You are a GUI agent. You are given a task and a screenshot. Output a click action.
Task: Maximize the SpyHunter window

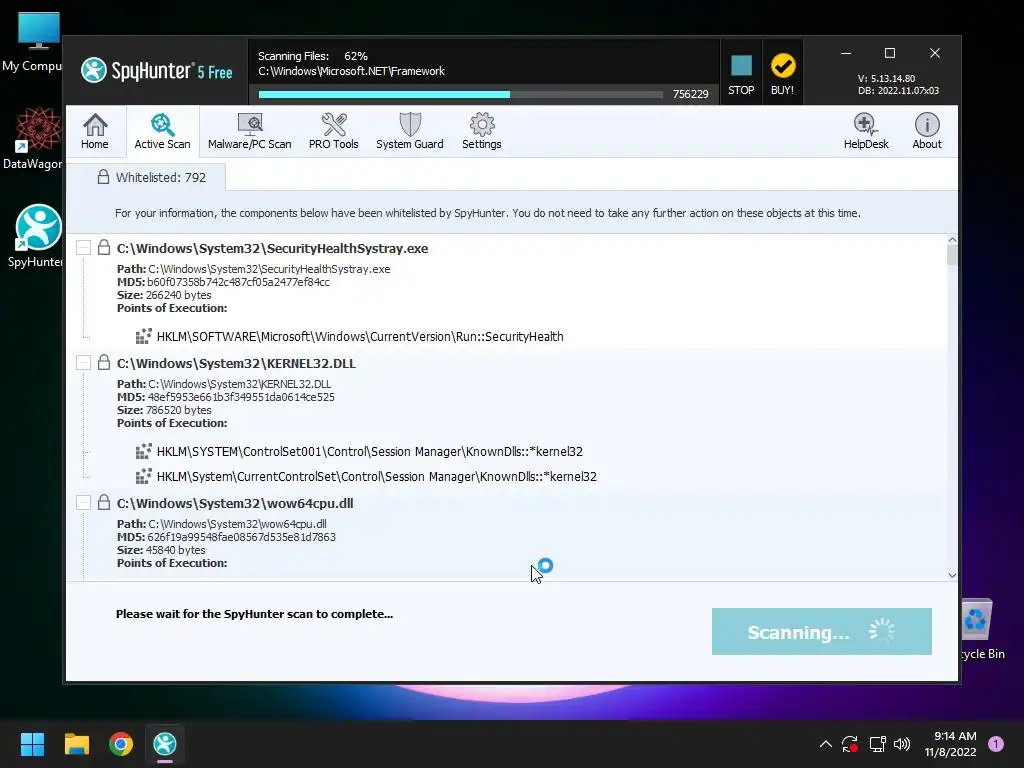(889, 53)
